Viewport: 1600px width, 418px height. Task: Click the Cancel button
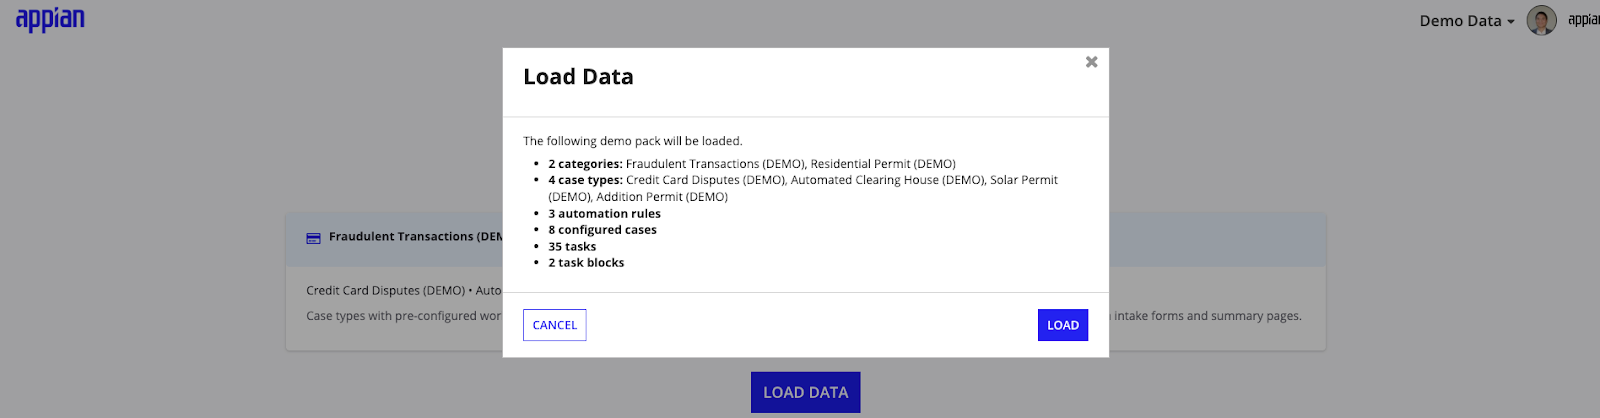[x=554, y=325]
